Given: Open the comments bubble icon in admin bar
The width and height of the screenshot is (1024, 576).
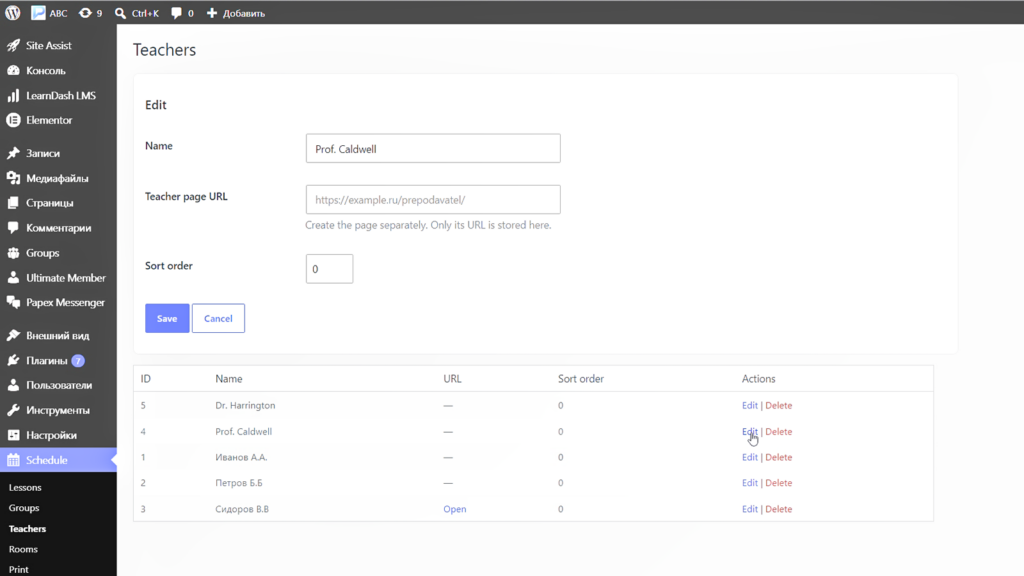Looking at the screenshot, I should [x=176, y=13].
